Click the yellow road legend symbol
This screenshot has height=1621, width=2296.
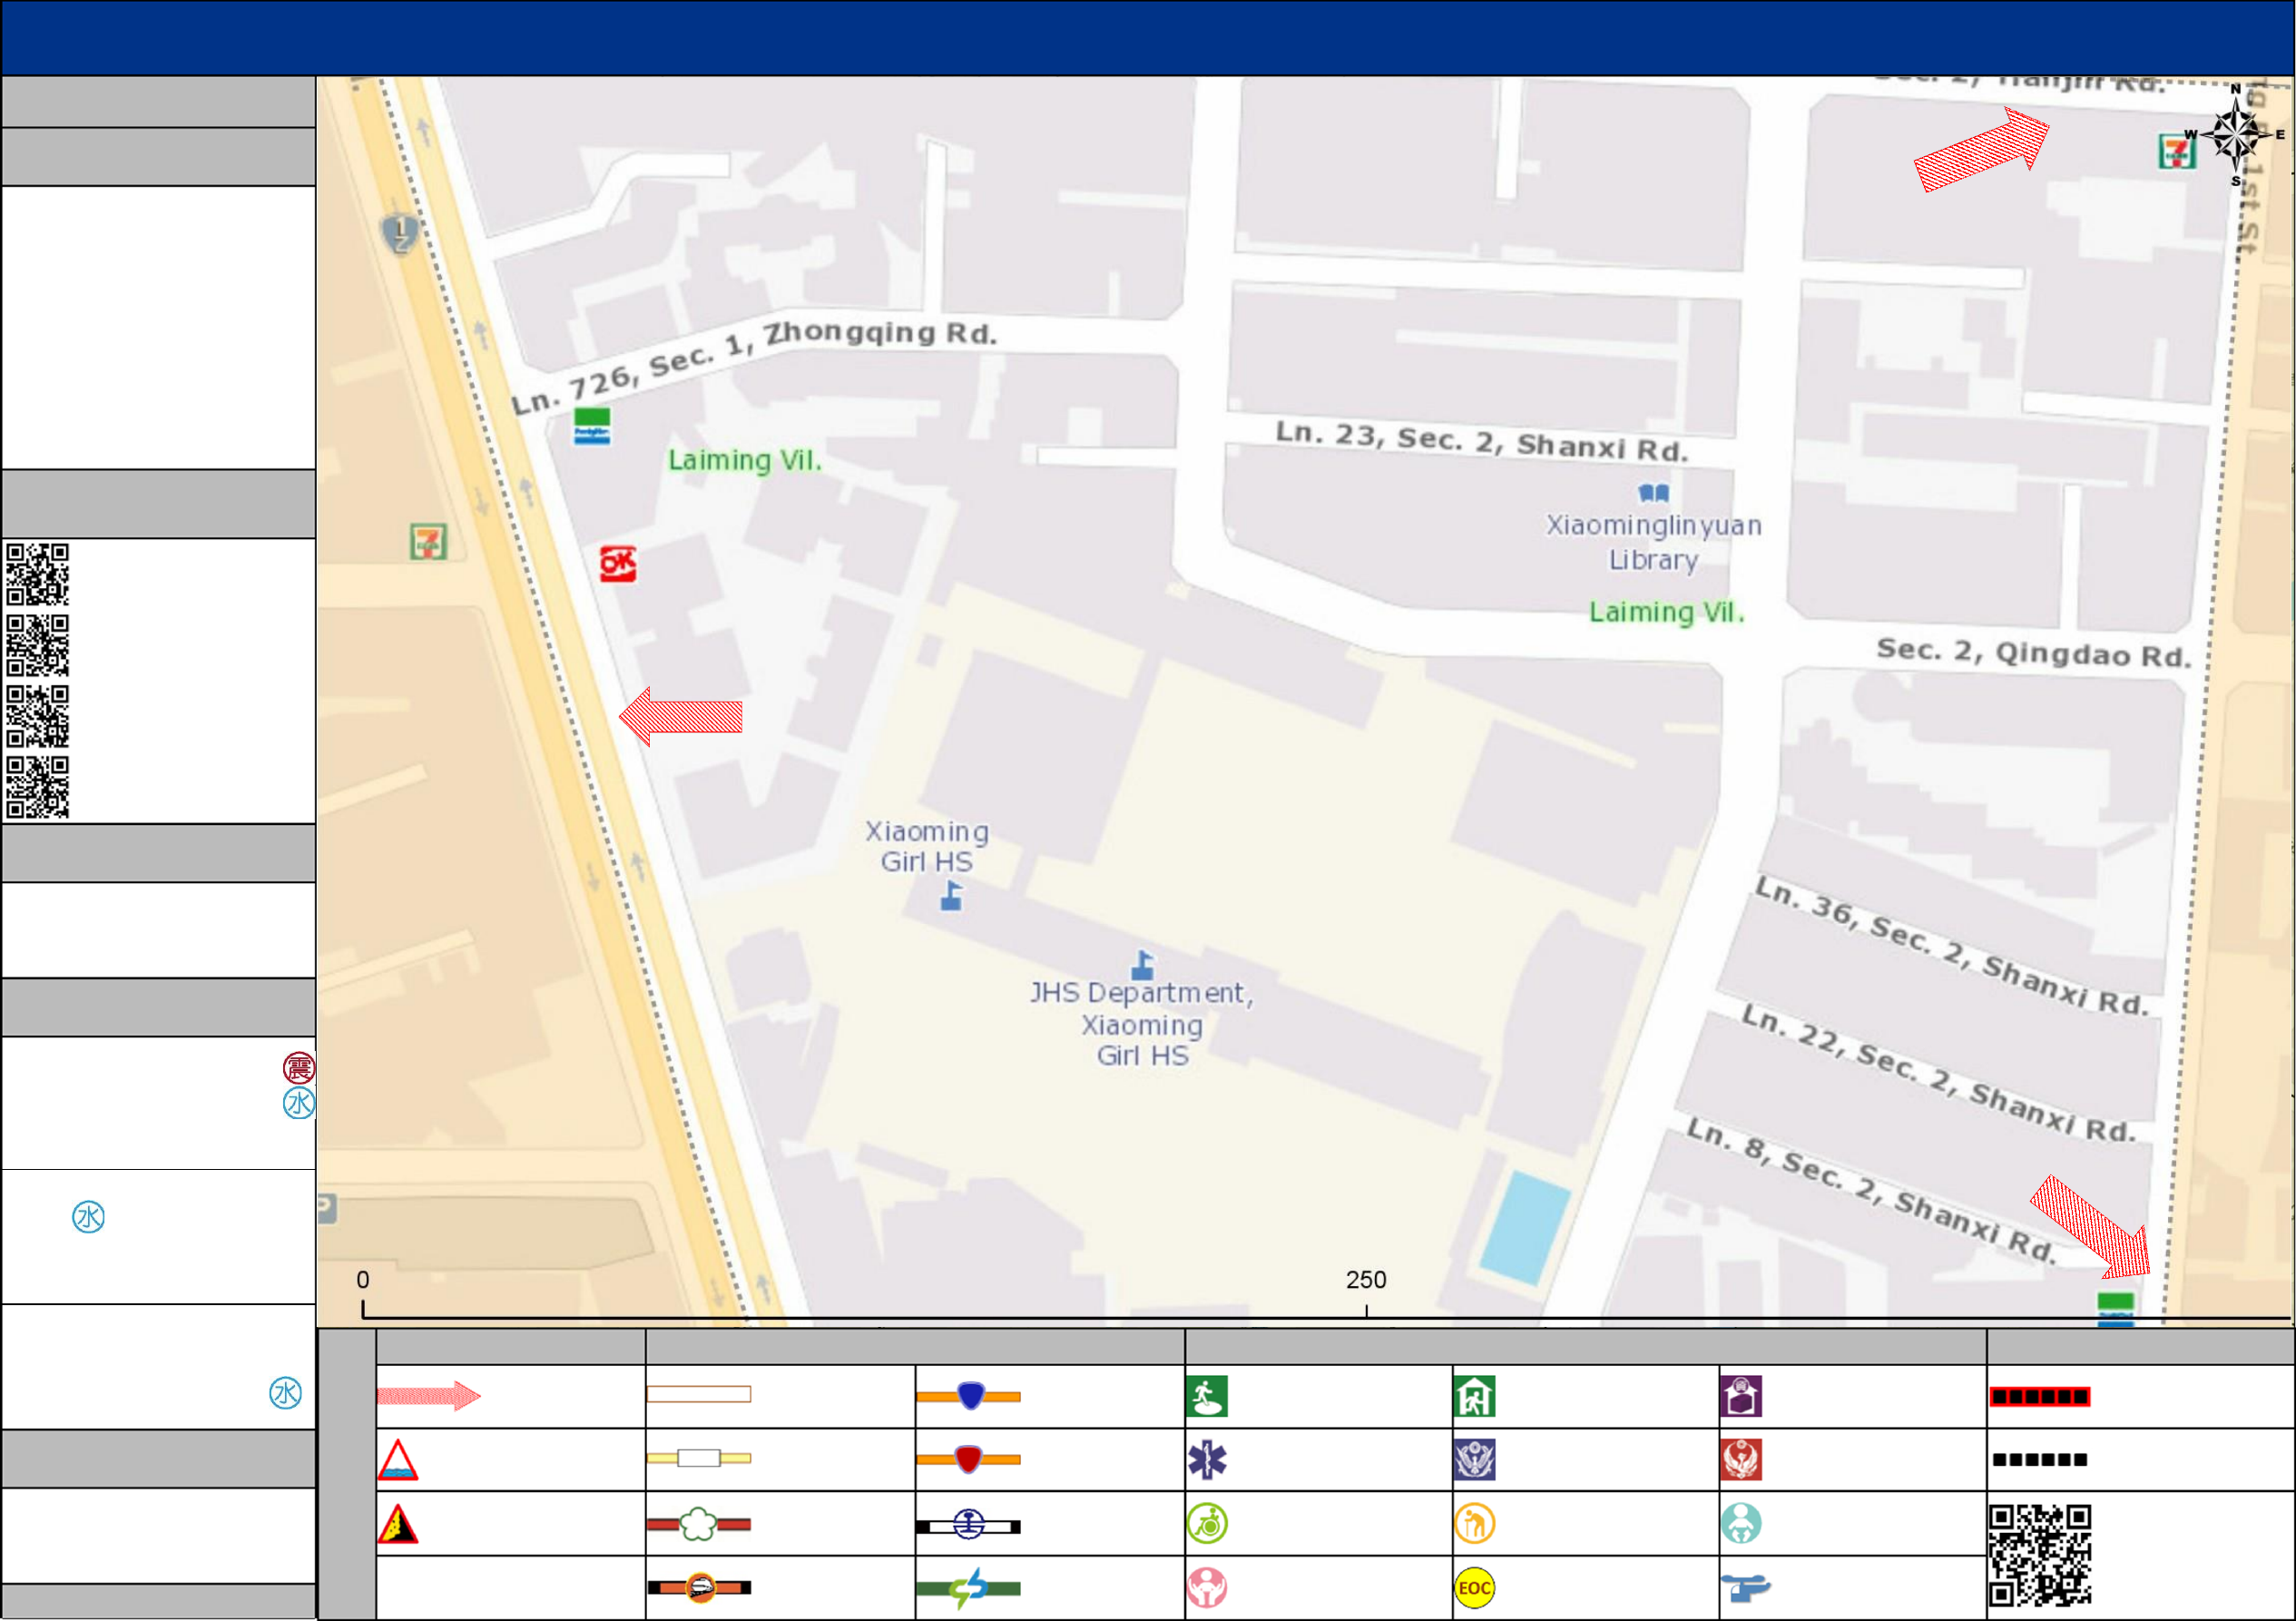(x=699, y=1458)
